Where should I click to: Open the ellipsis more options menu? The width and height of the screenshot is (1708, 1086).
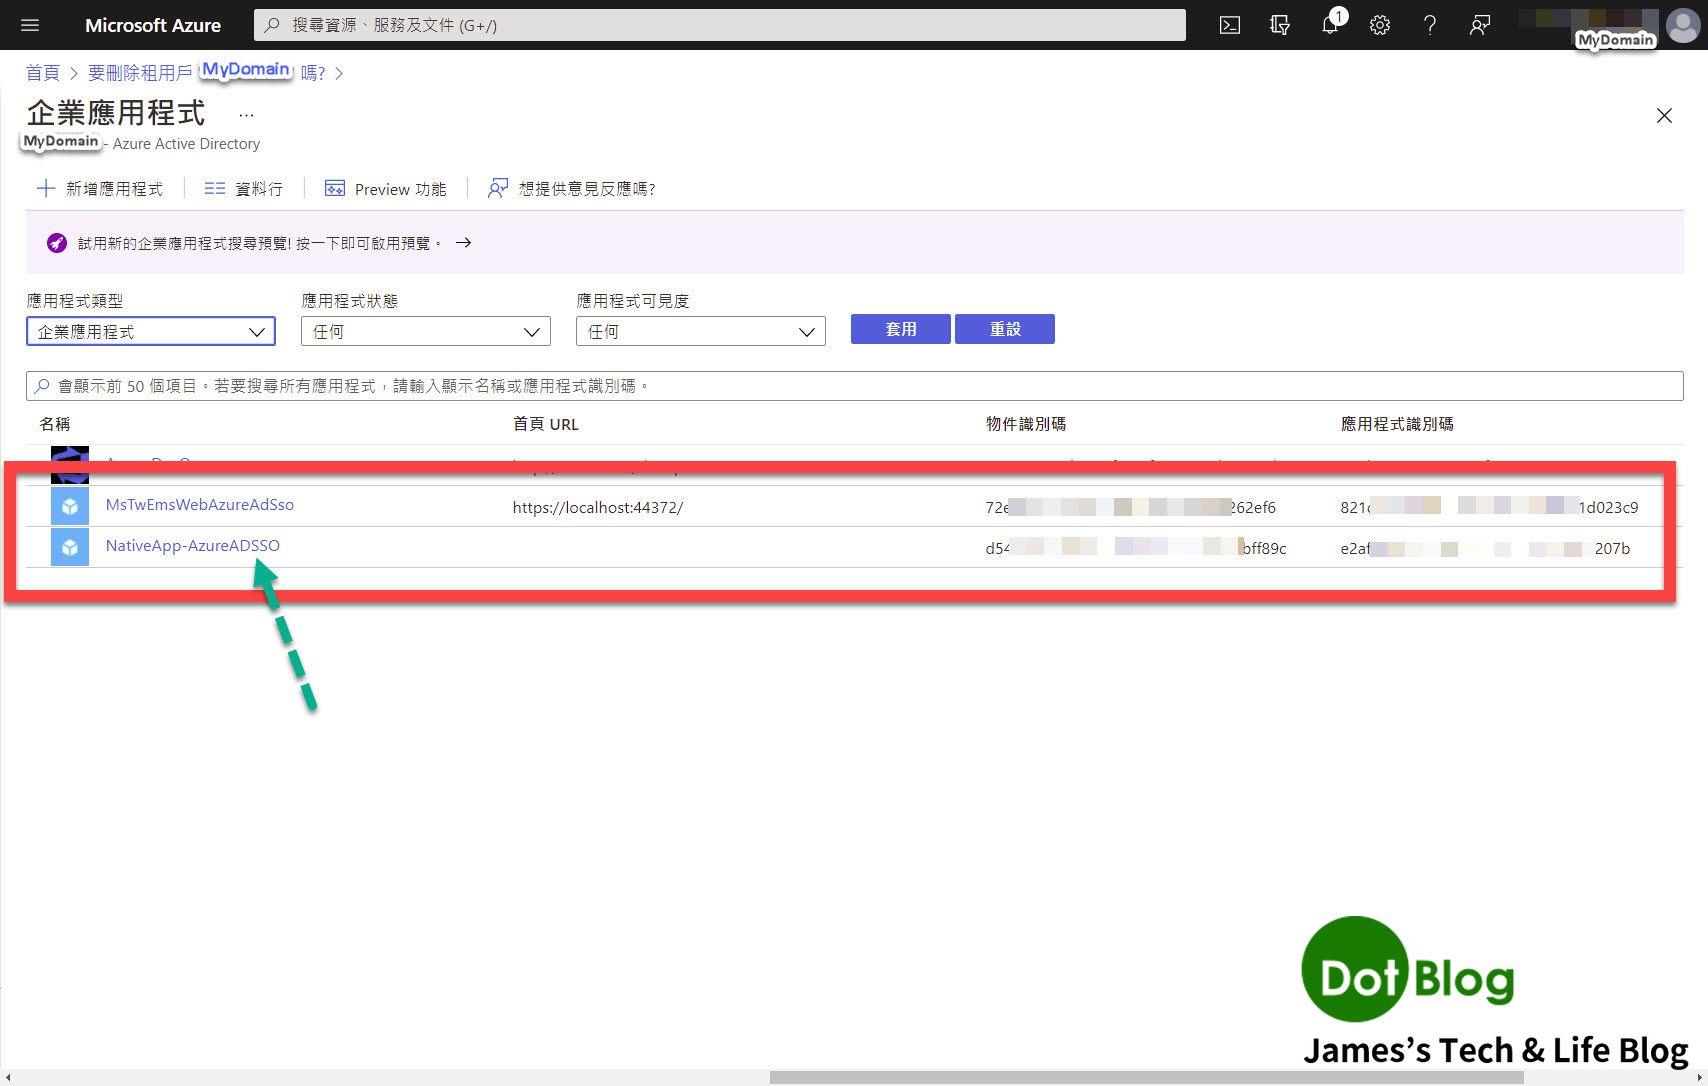click(246, 115)
